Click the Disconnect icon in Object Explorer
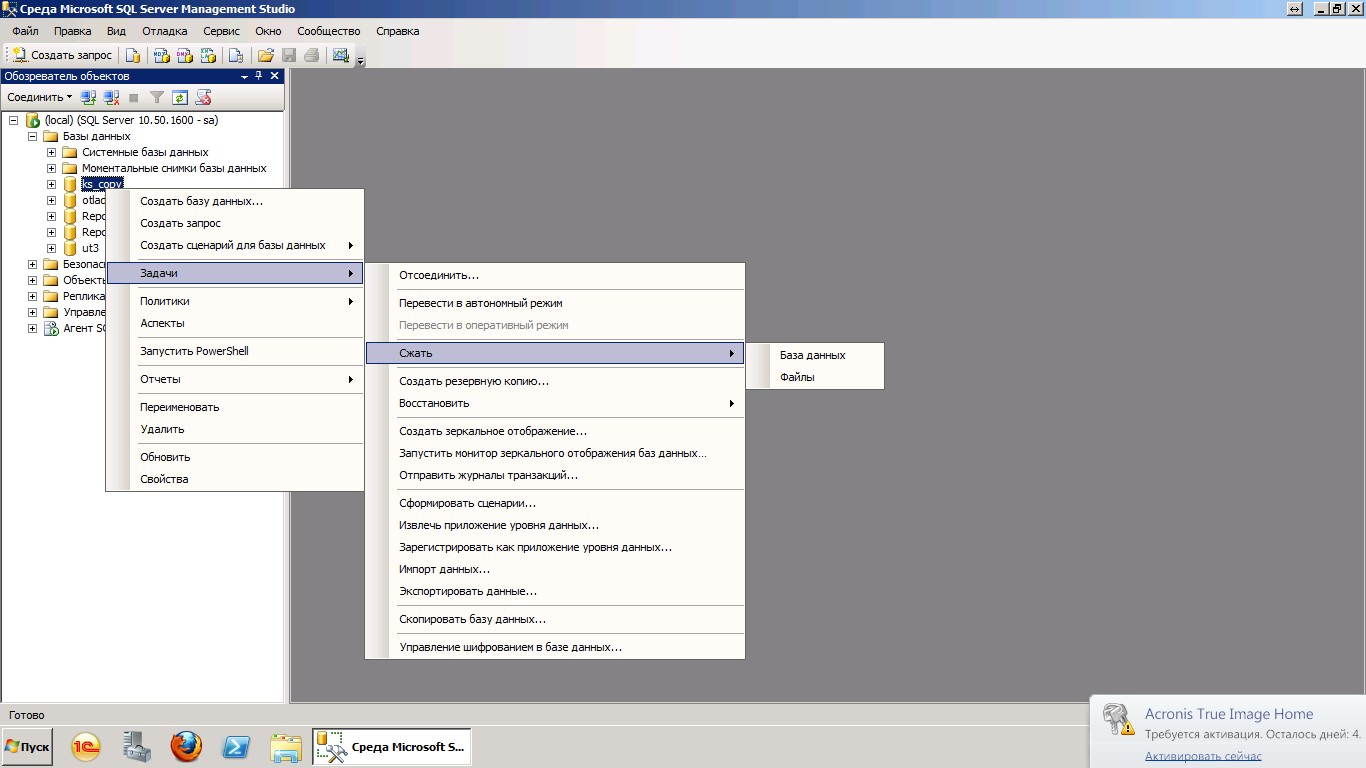Image resolution: width=1366 pixels, height=768 pixels. [x=112, y=97]
